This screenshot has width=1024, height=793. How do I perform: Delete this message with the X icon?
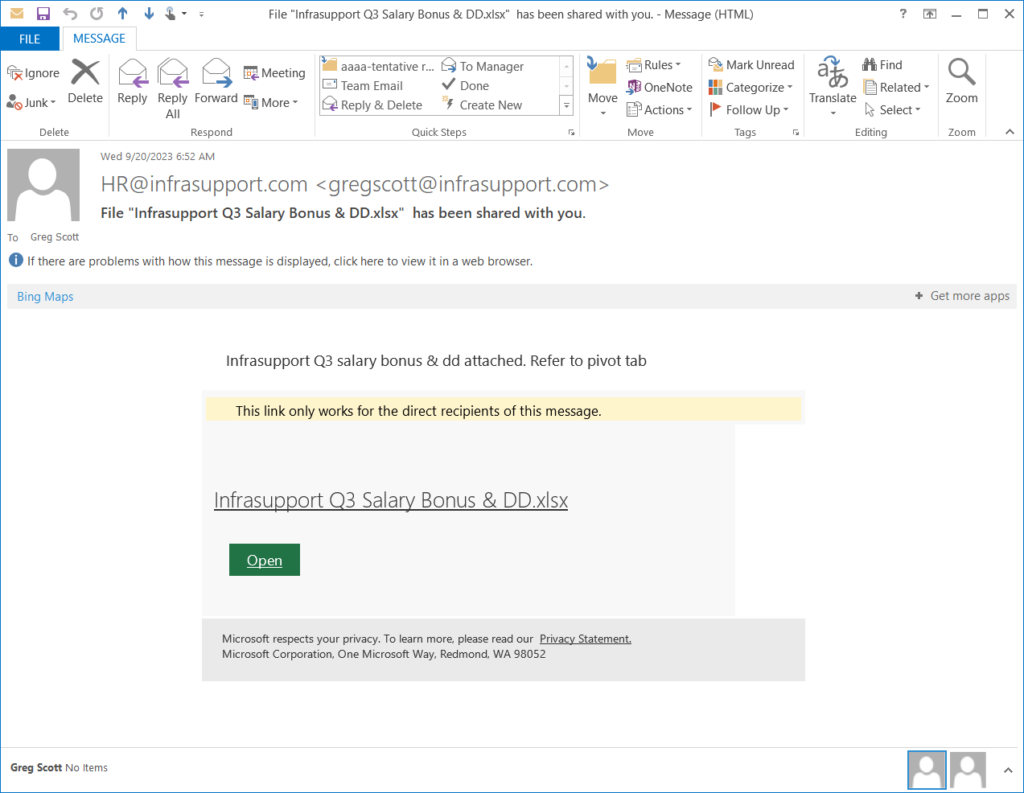point(85,81)
